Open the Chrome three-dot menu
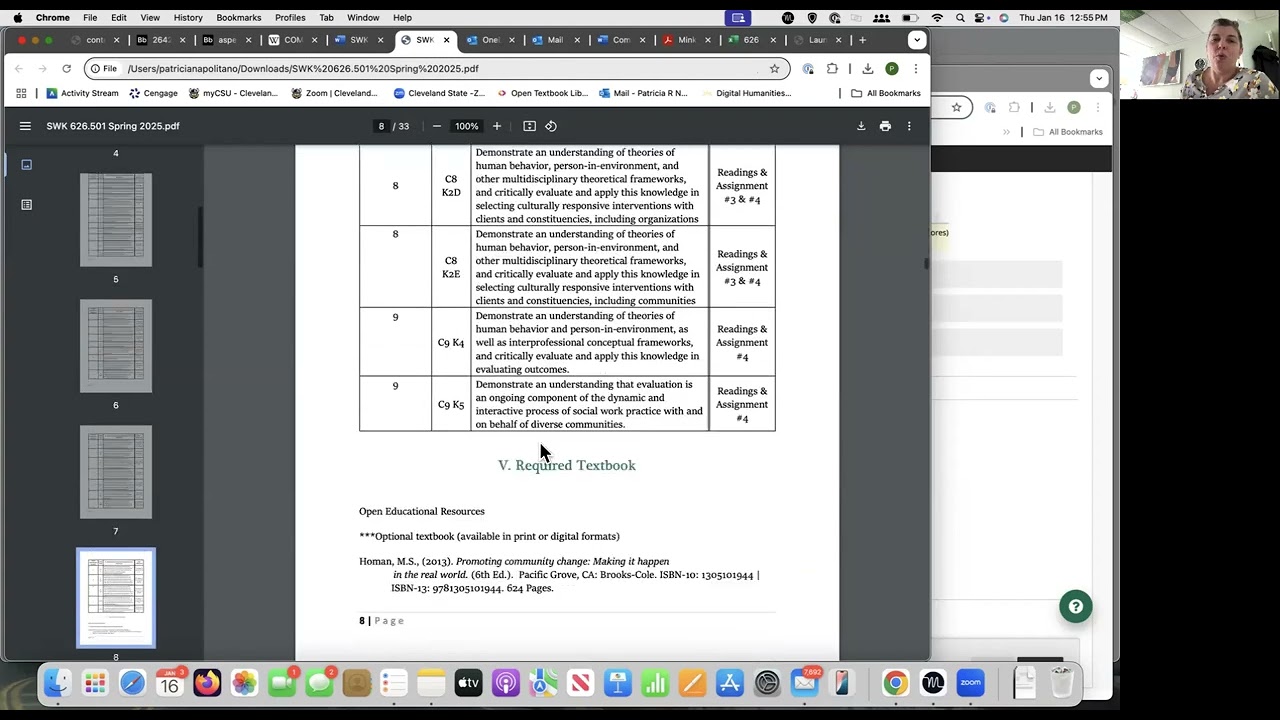 [915, 68]
